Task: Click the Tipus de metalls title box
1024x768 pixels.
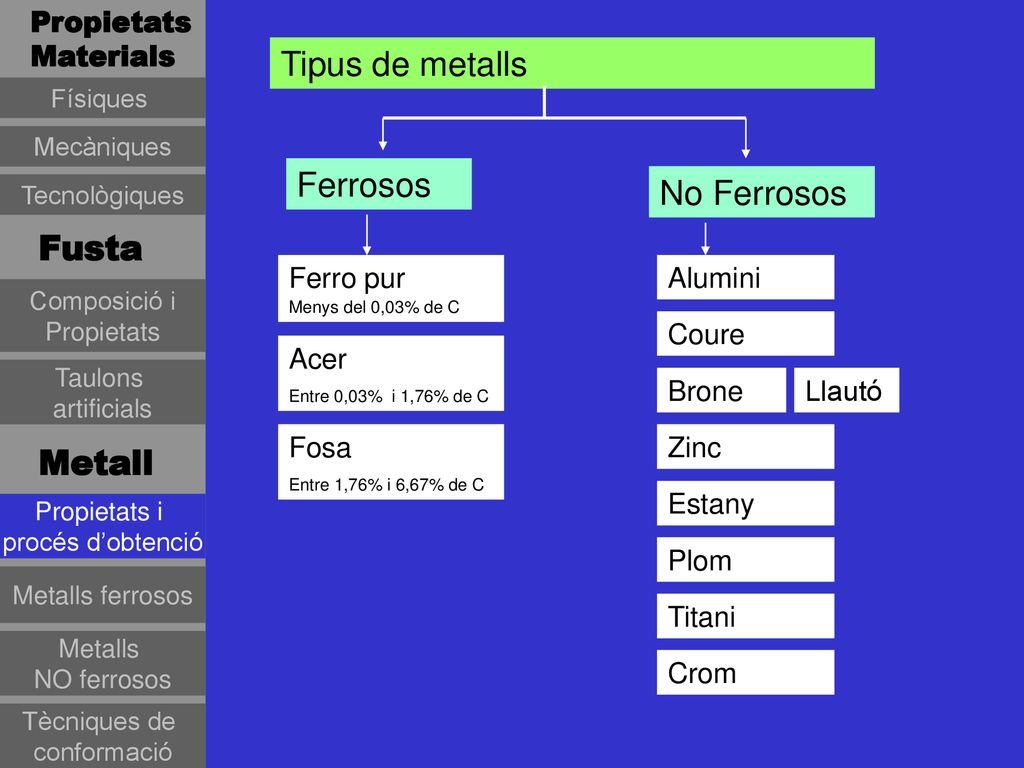Action: click(572, 63)
